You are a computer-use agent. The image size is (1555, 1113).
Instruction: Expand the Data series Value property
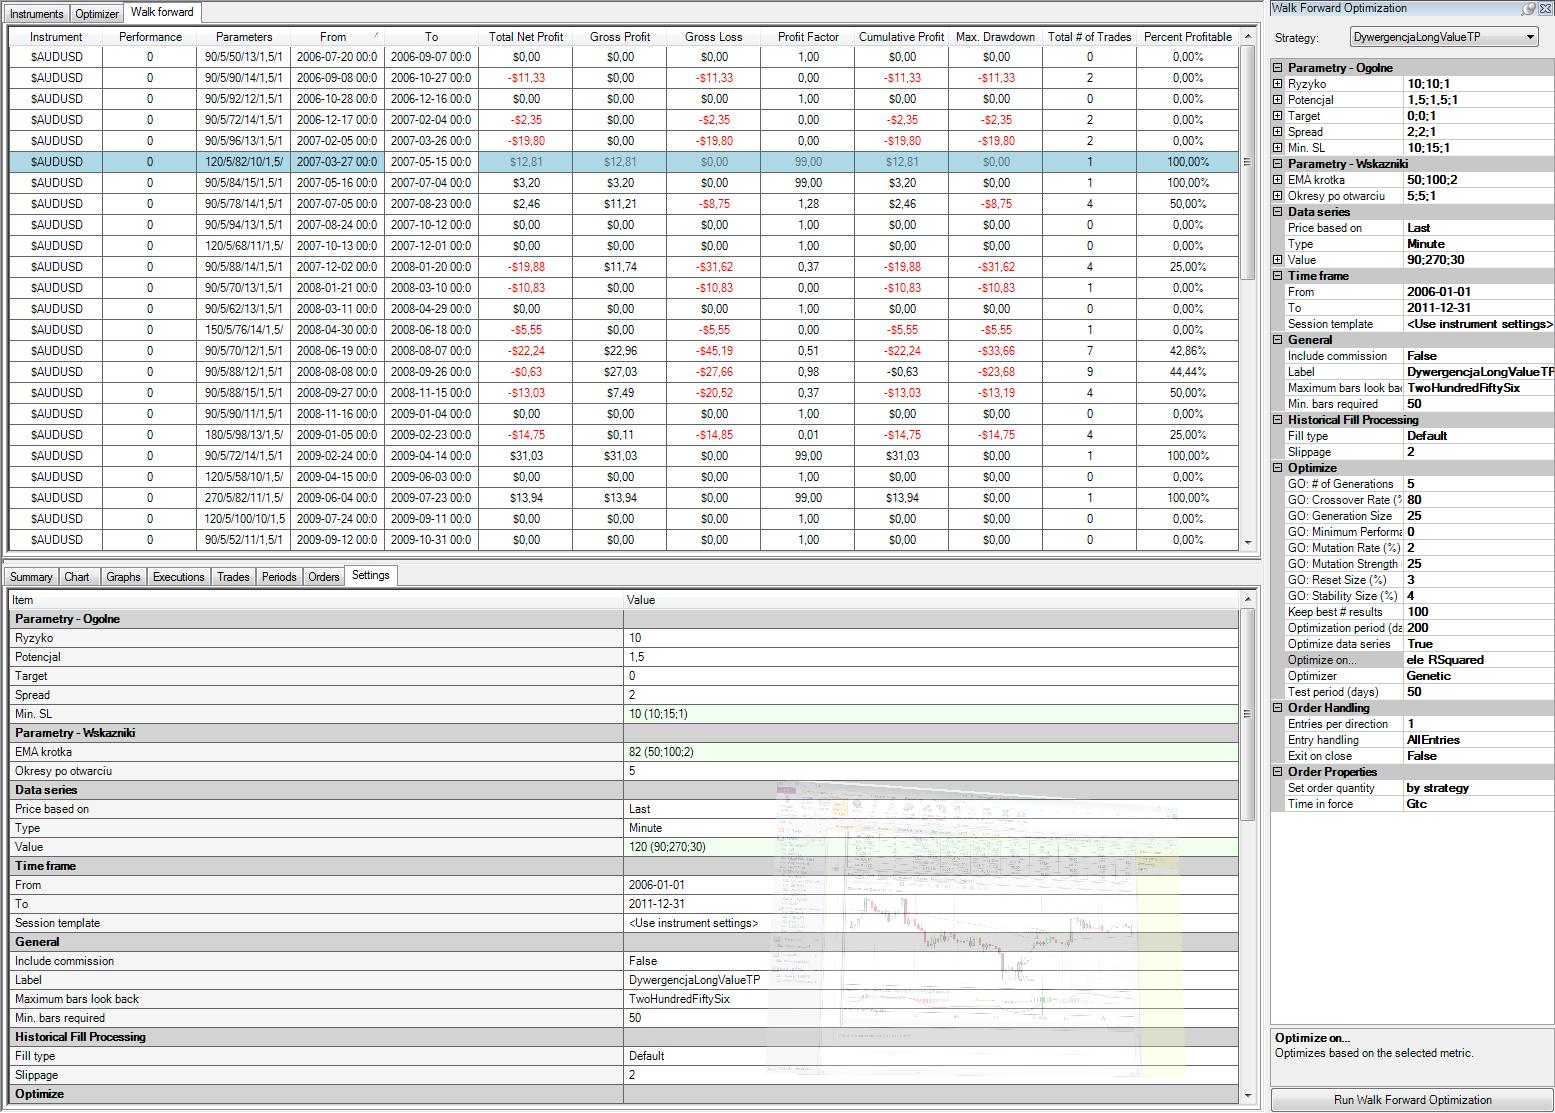[x=1278, y=260]
